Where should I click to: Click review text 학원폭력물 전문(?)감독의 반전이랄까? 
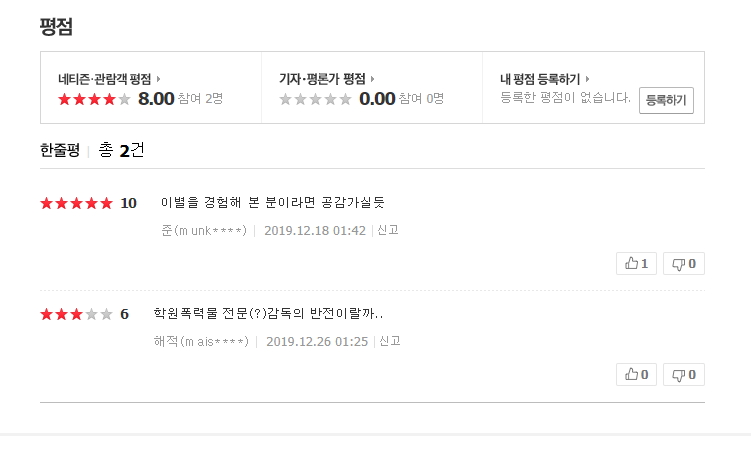click(x=268, y=314)
